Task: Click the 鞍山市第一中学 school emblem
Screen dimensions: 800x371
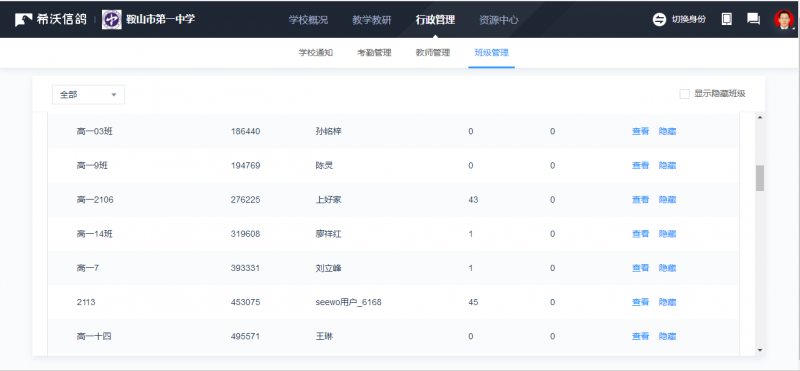Action: coord(112,20)
